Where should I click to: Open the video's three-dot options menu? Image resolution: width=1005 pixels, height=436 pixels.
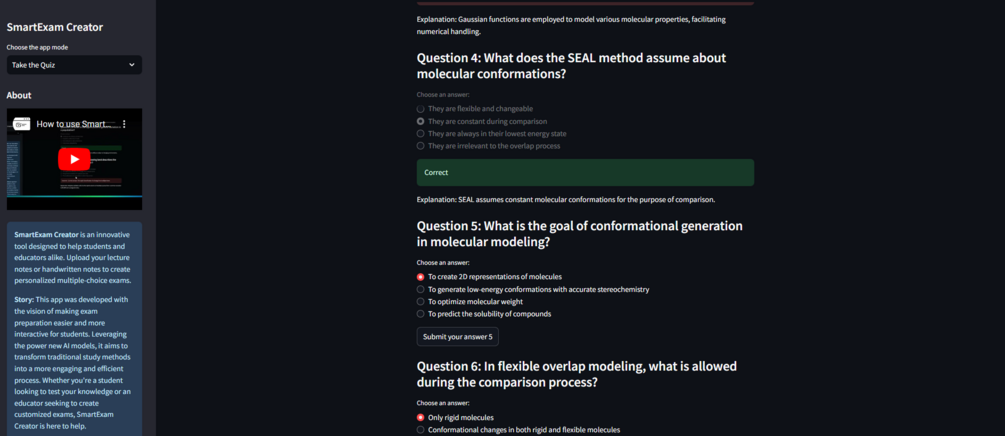point(125,124)
